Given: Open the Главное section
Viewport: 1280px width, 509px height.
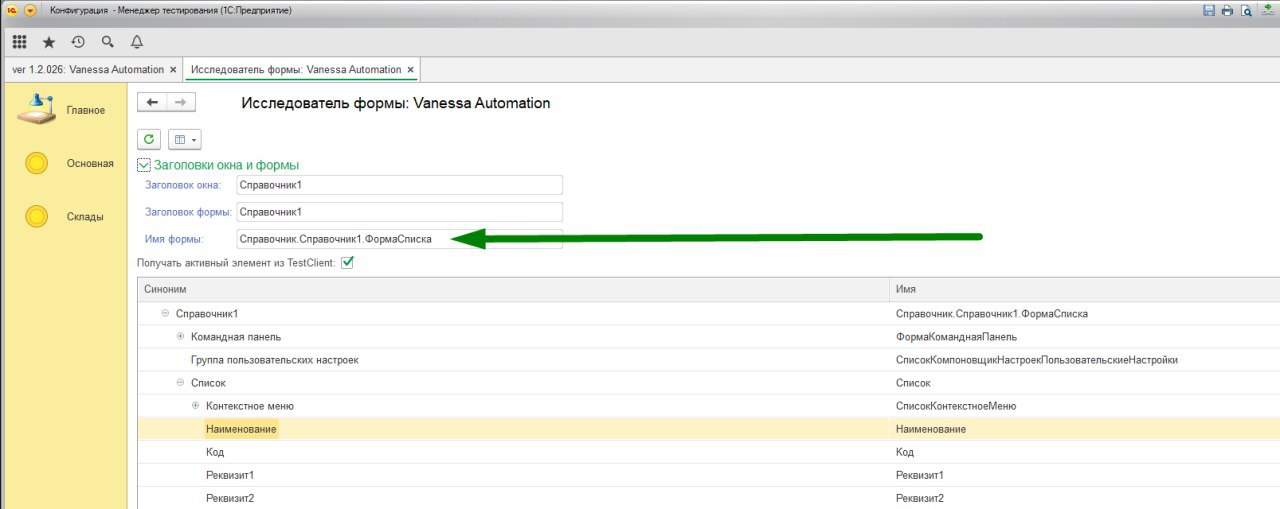Looking at the screenshot, I should [x=62, y=110].
